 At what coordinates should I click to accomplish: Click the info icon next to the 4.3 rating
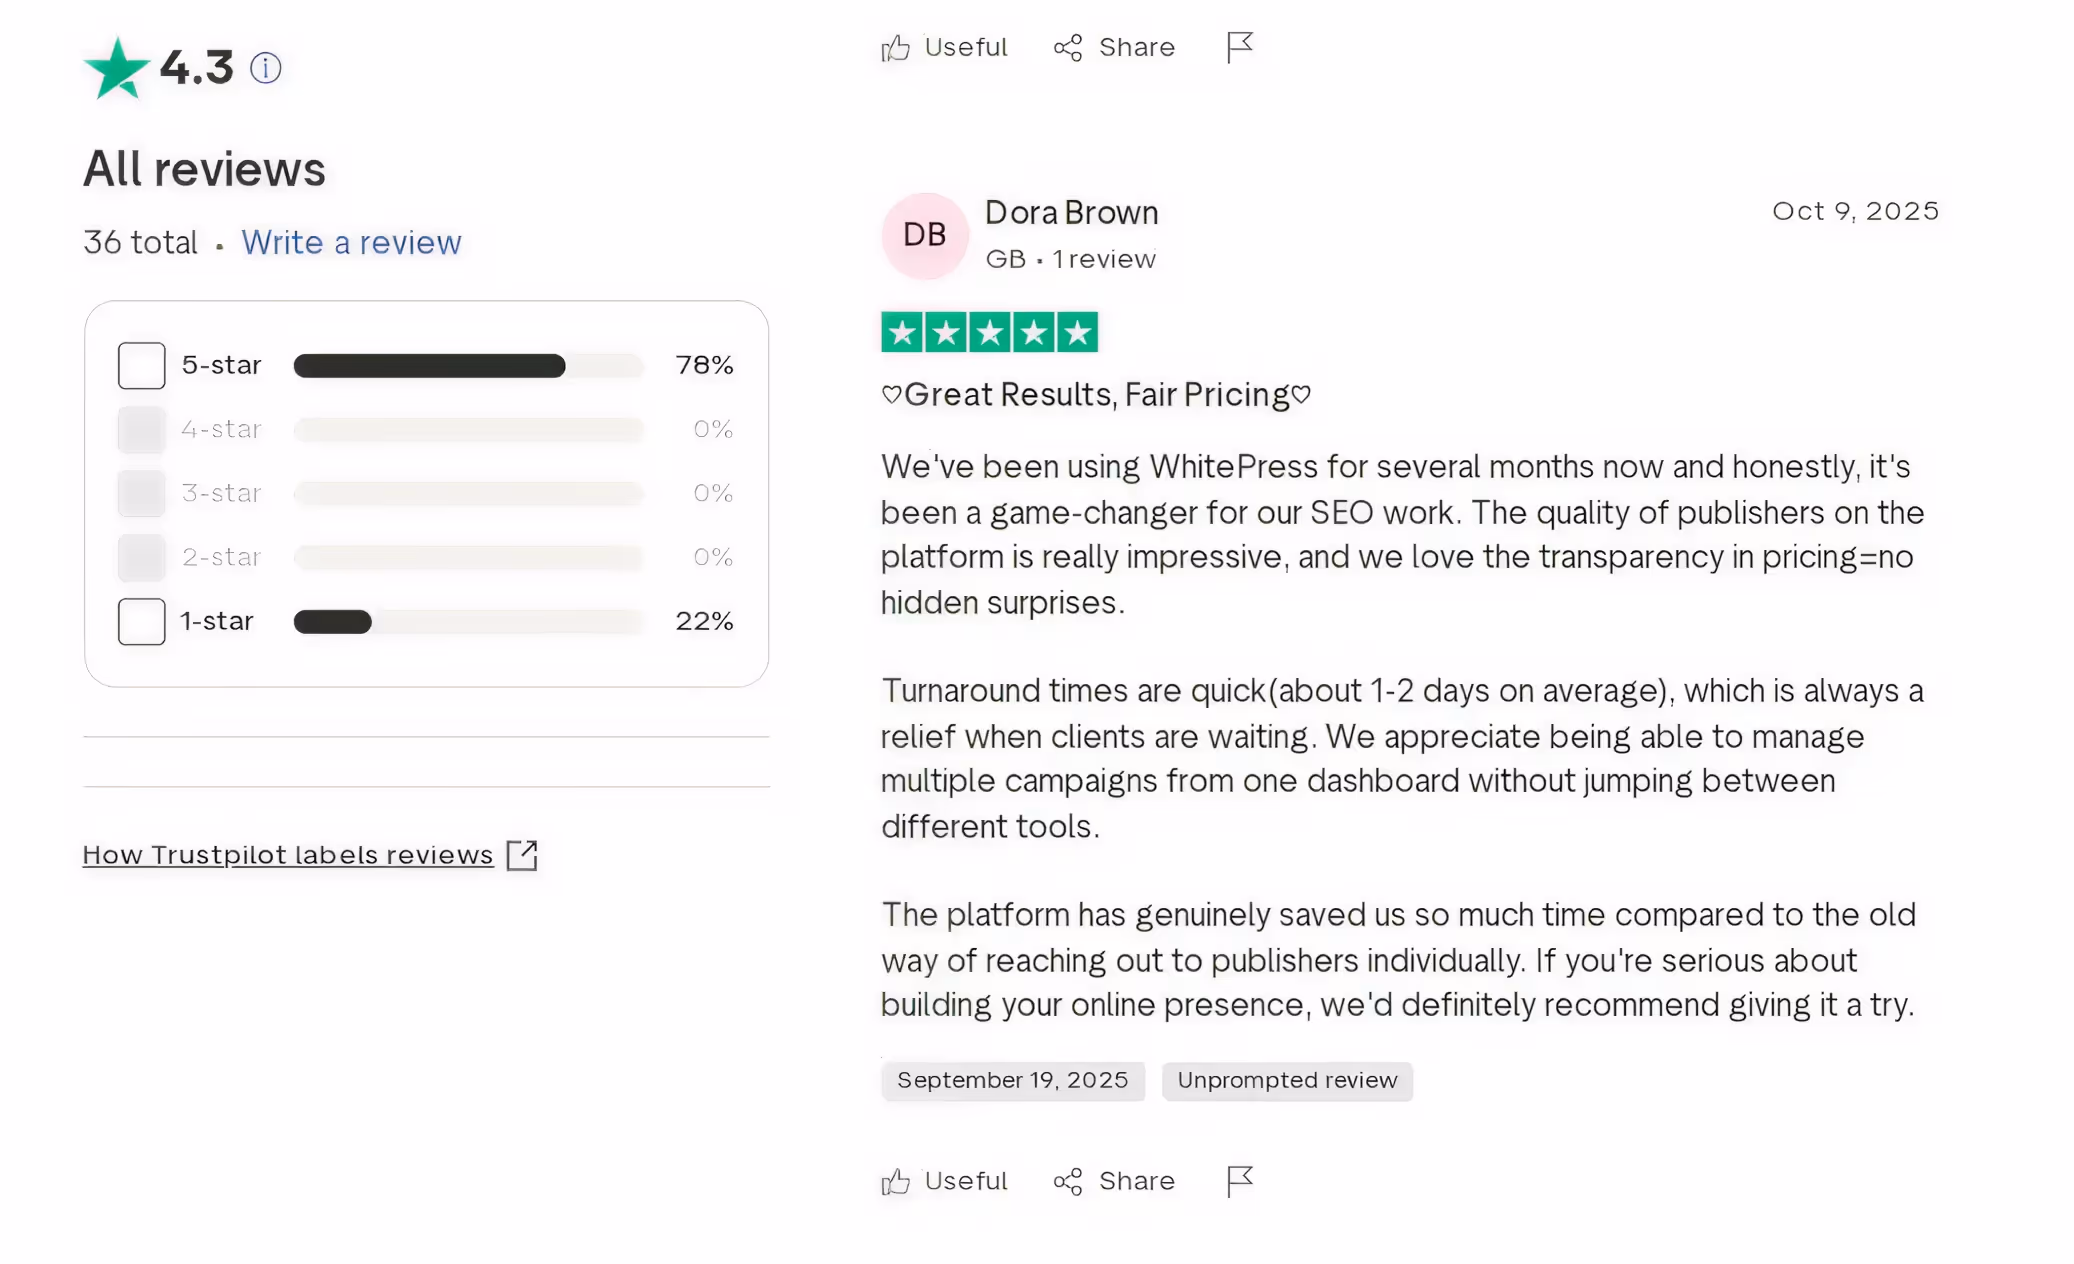(x=264, y=68)
